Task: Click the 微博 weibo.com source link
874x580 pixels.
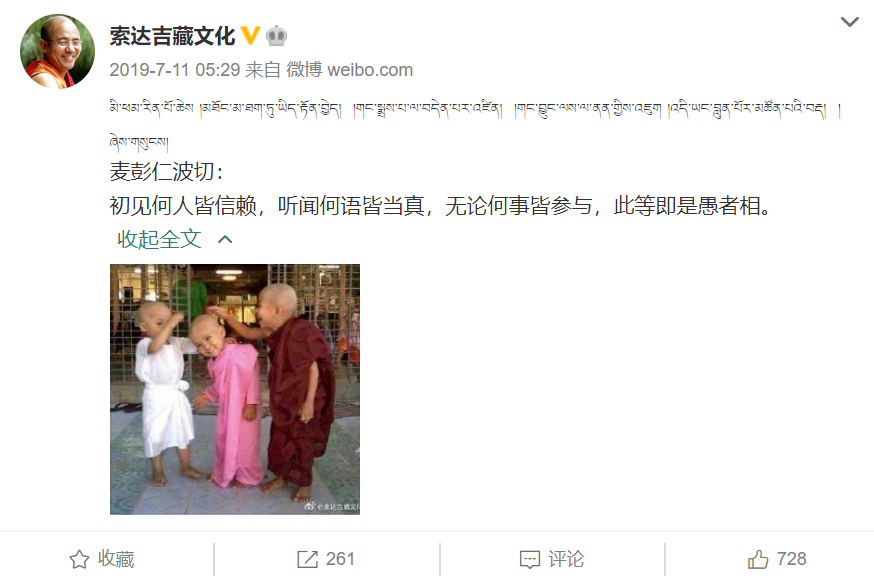Action: [349, 70]
